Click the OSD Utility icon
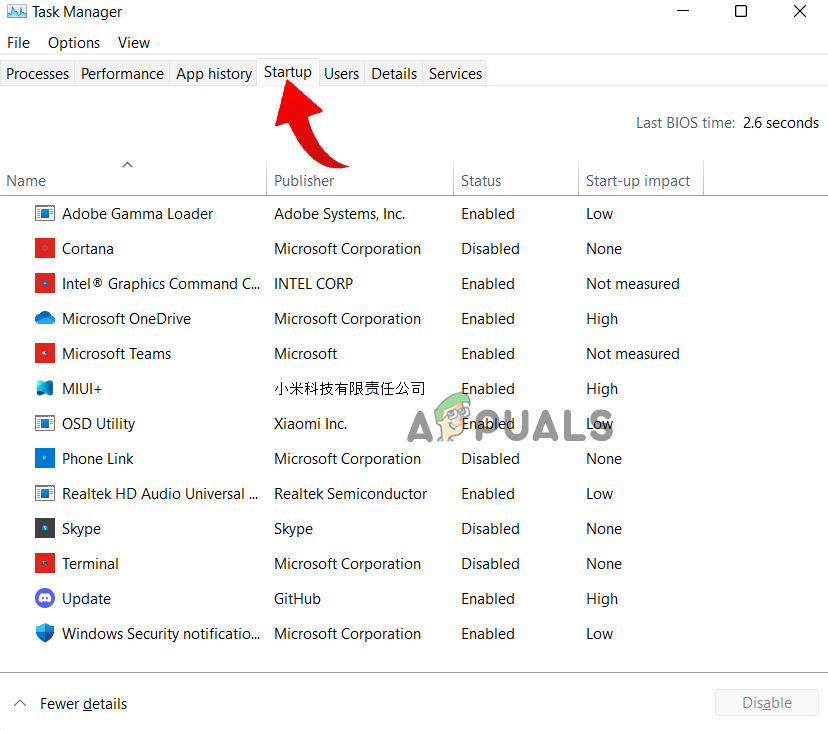 click(x=45, y=423)
